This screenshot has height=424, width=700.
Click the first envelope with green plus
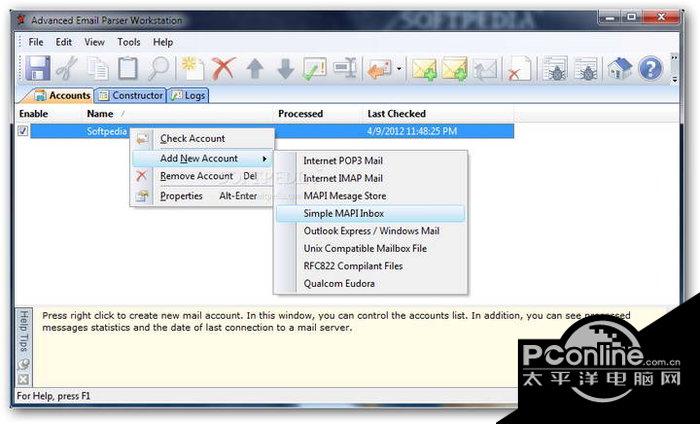coord(424,69)
